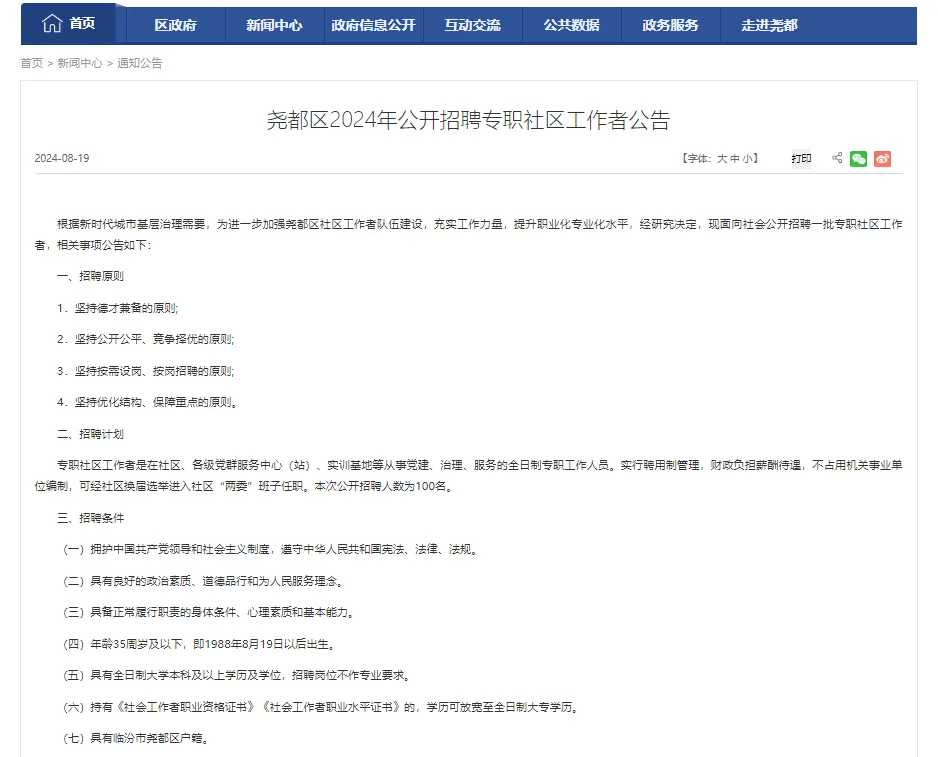Open the share icon next to 打印
This screenshot has height=757, width=938.
coord(837,158)
